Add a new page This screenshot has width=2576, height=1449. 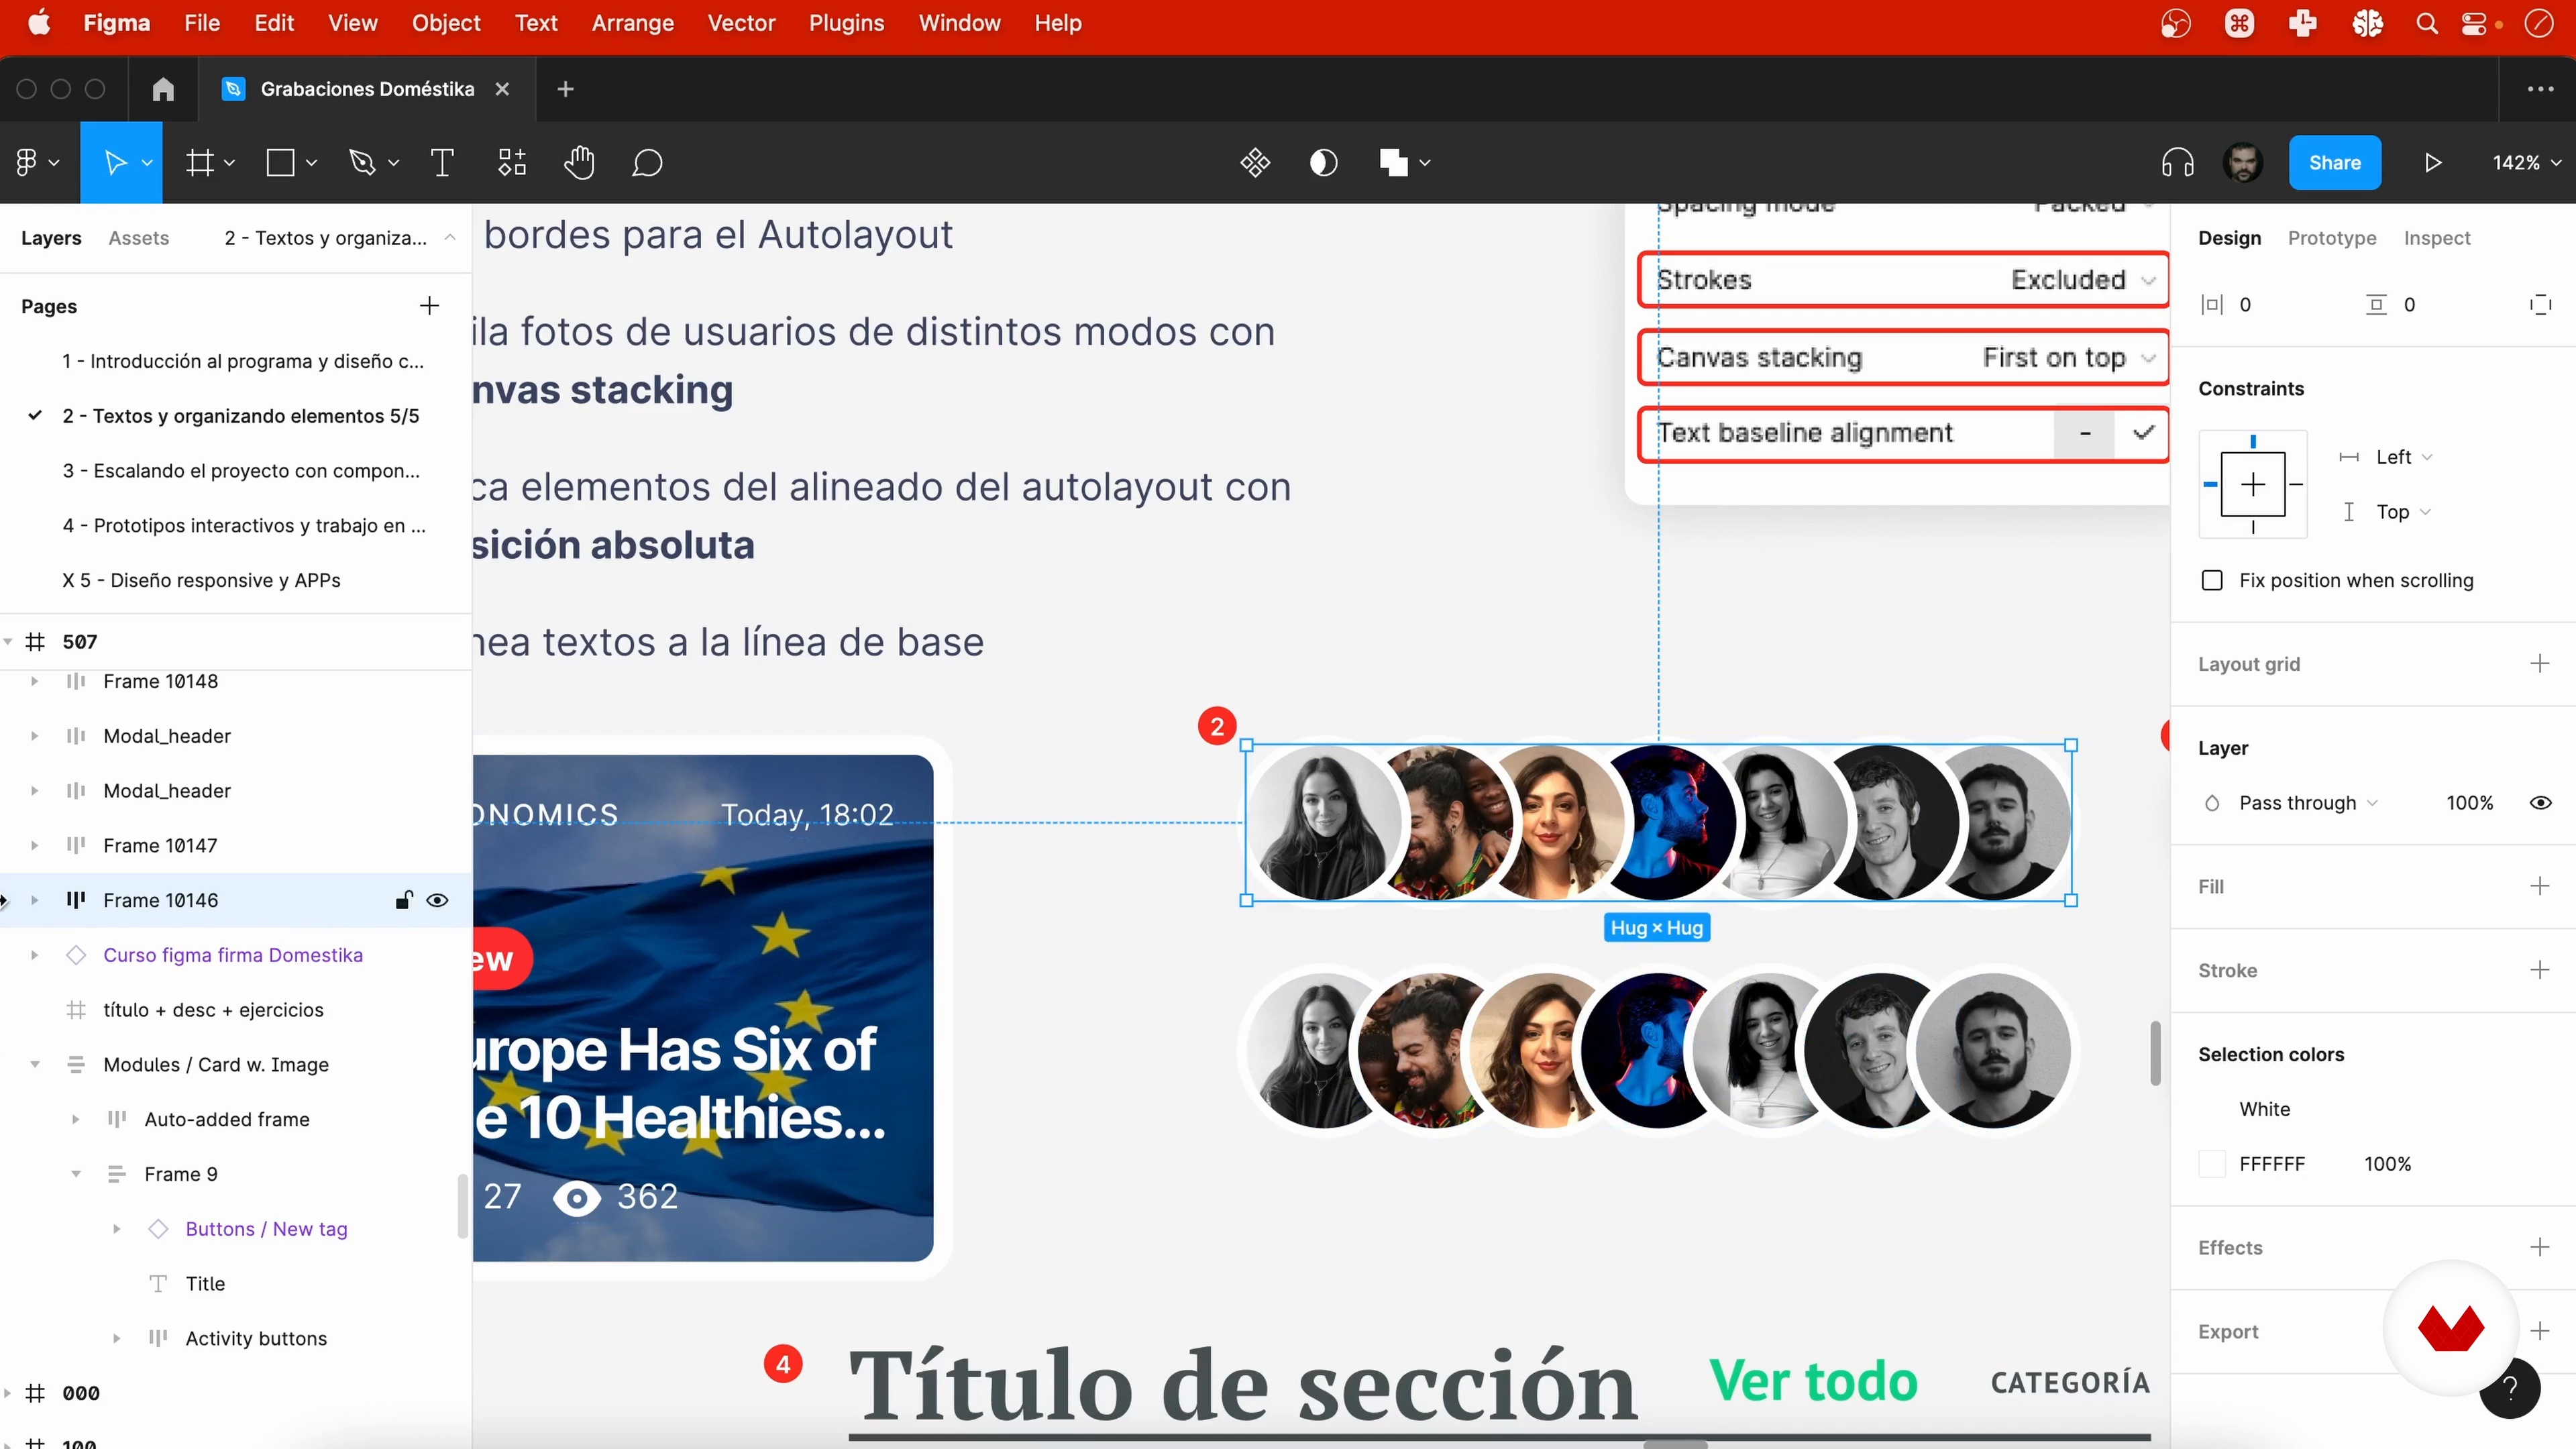tap(429, 306)
